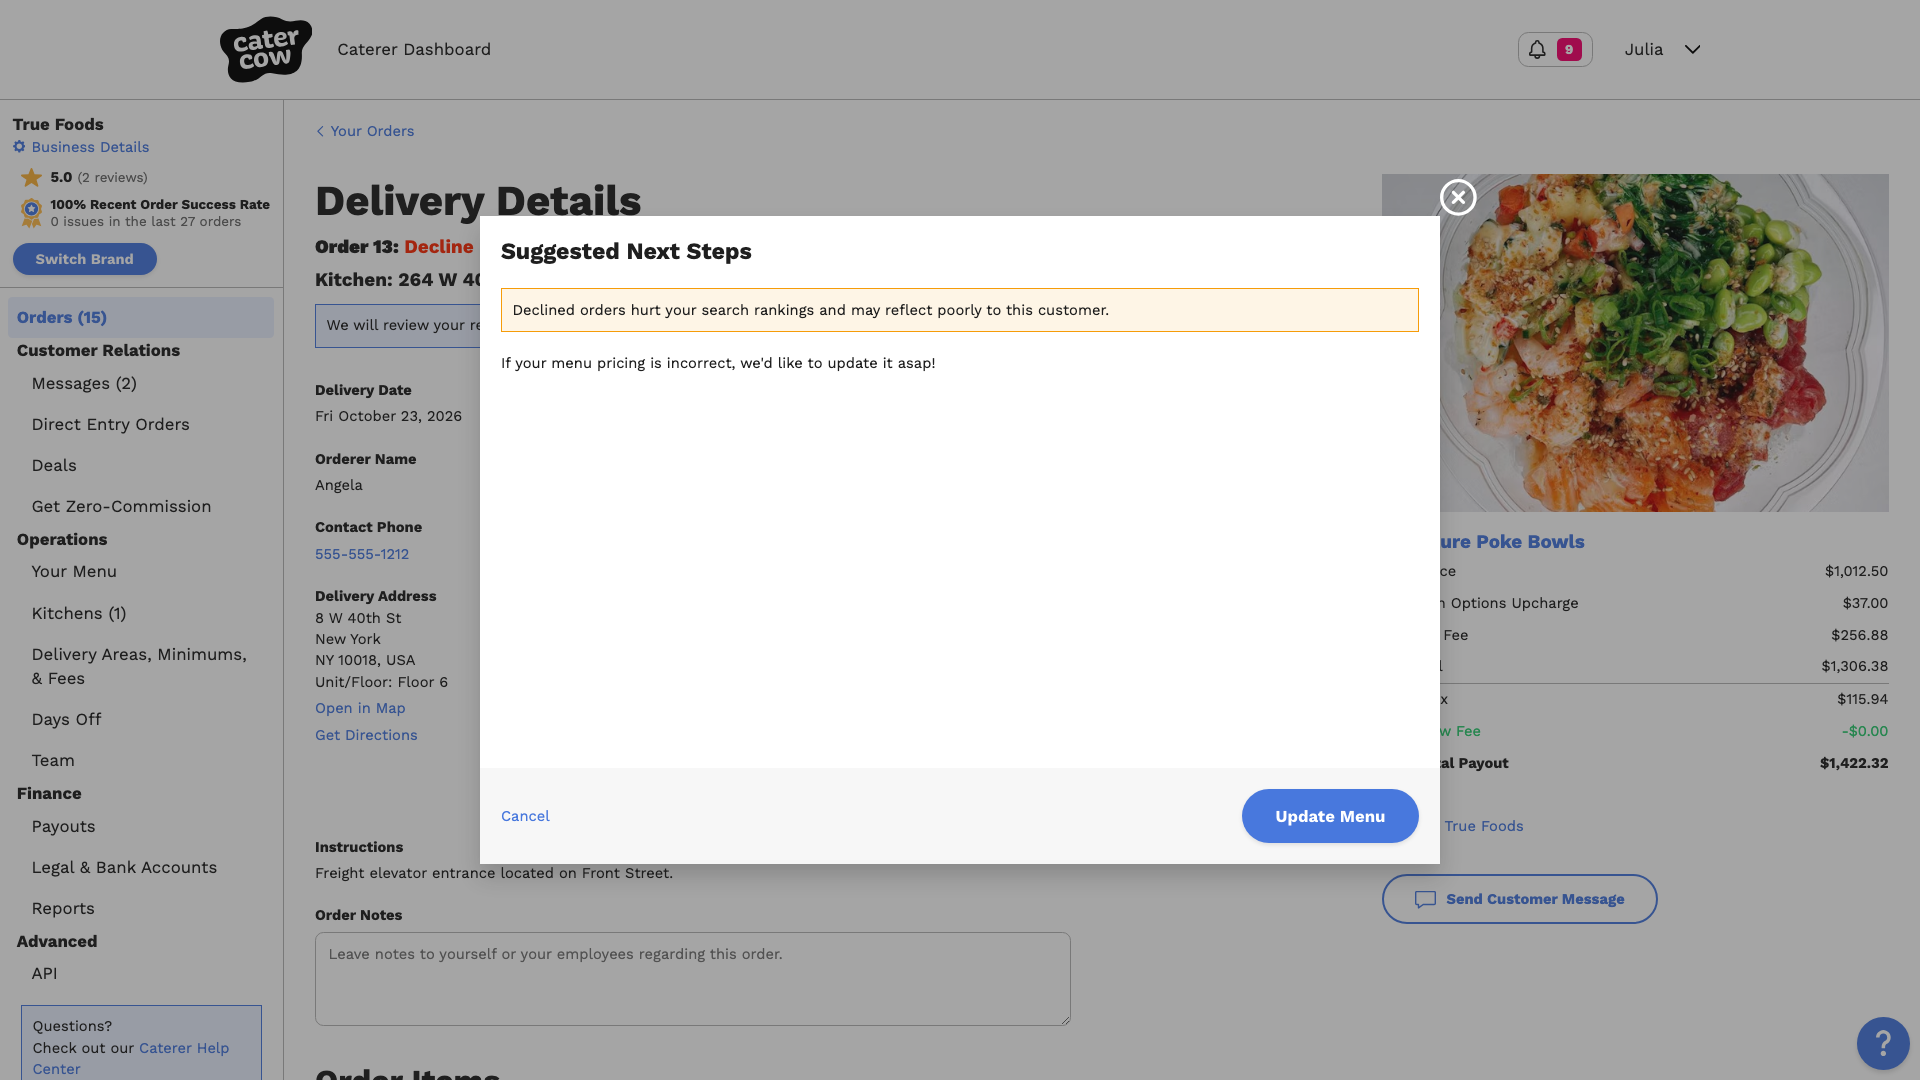This screenshot has height=1080, width=1920.
Task: Open Your Menu in the sidebar
Action: coord(74,571)
